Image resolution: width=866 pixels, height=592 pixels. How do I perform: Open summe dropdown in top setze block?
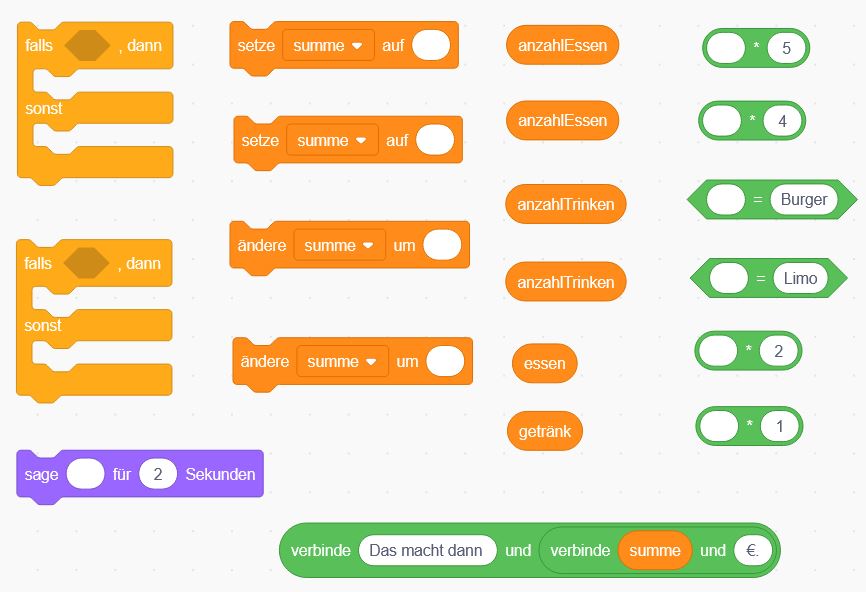tap(328, 45)
